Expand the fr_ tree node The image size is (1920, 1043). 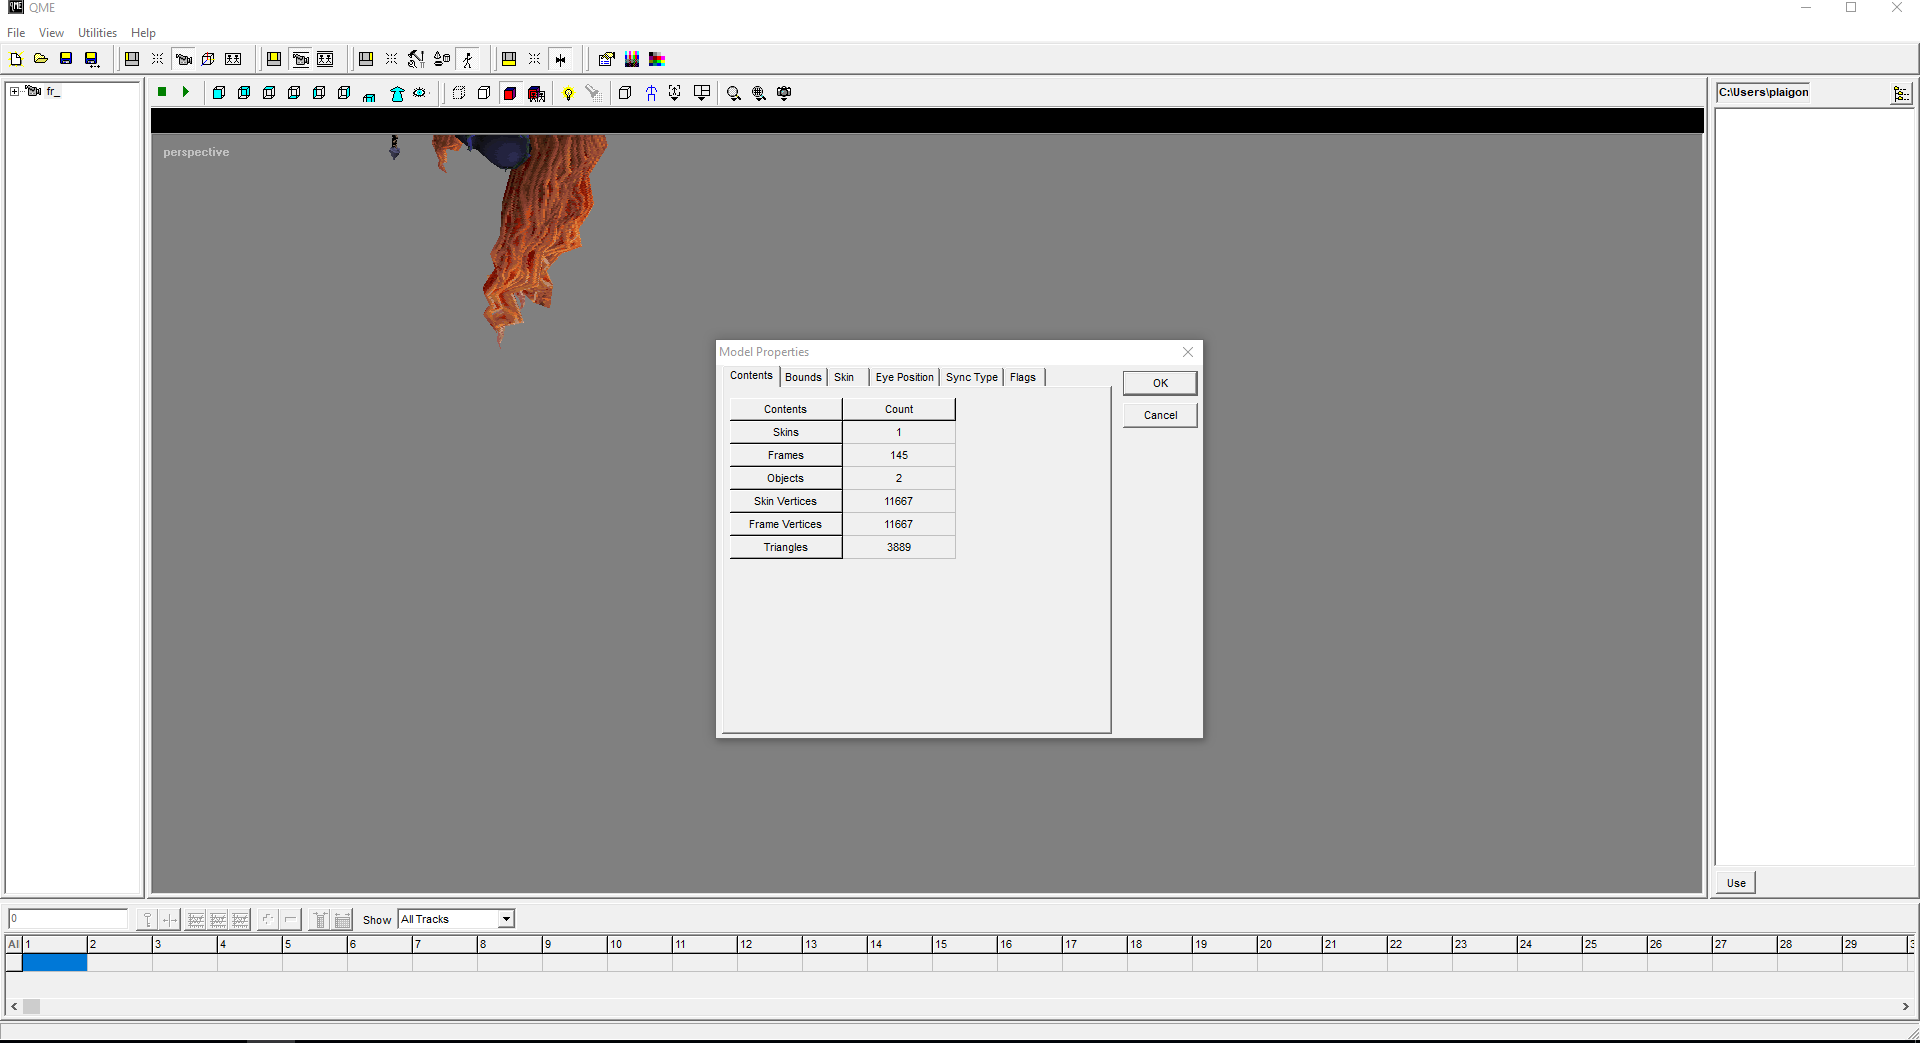tap(14, 91)
